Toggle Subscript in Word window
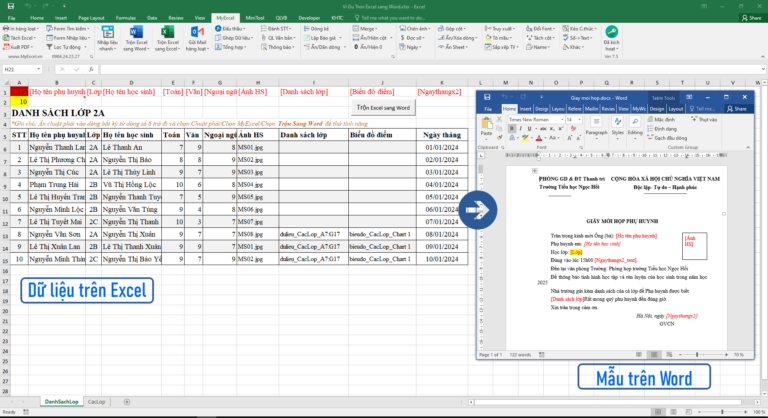The height and width of the screenshot is (418, 768). click(x=552, y=129)
